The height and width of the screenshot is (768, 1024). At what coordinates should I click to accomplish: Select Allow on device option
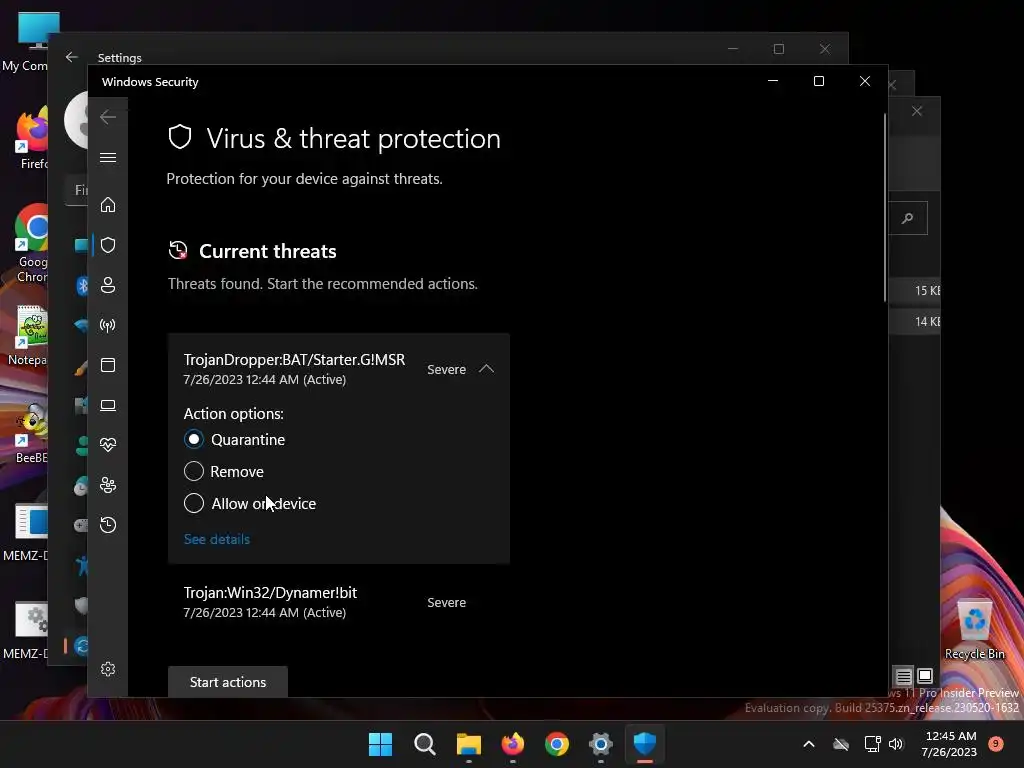194,504
